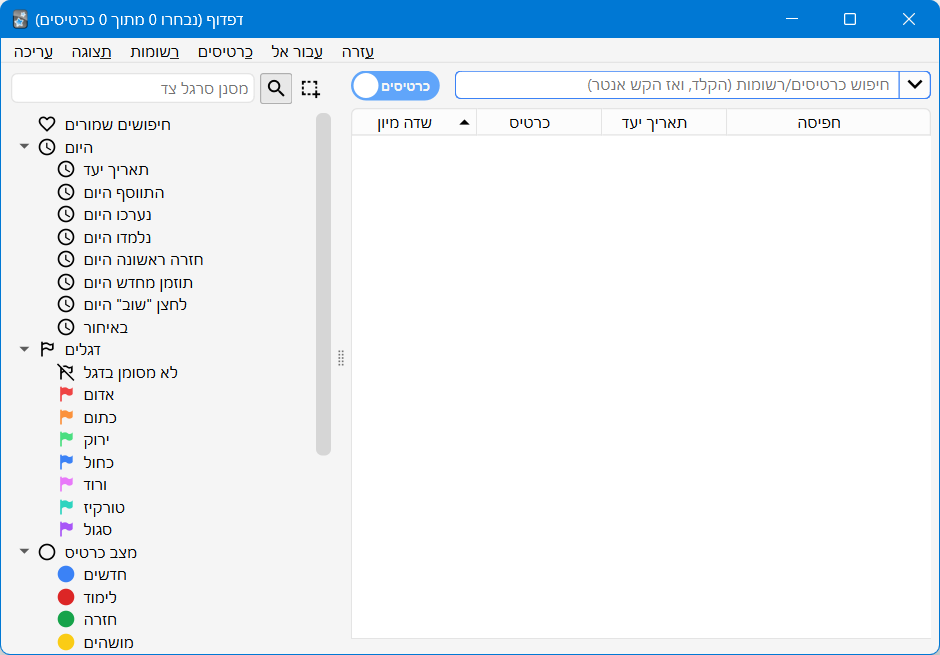Click the sidebar search magnifier button

point(276,89)
